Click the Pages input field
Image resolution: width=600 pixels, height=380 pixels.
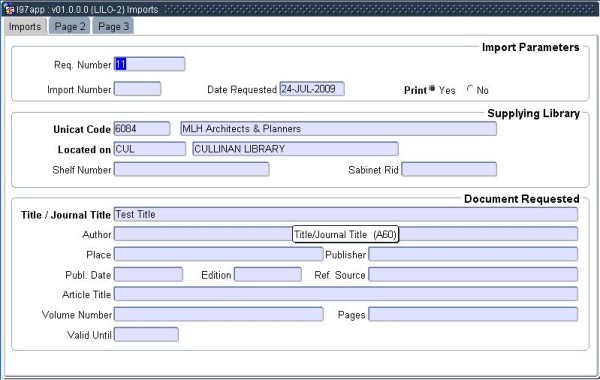[473, 314]
